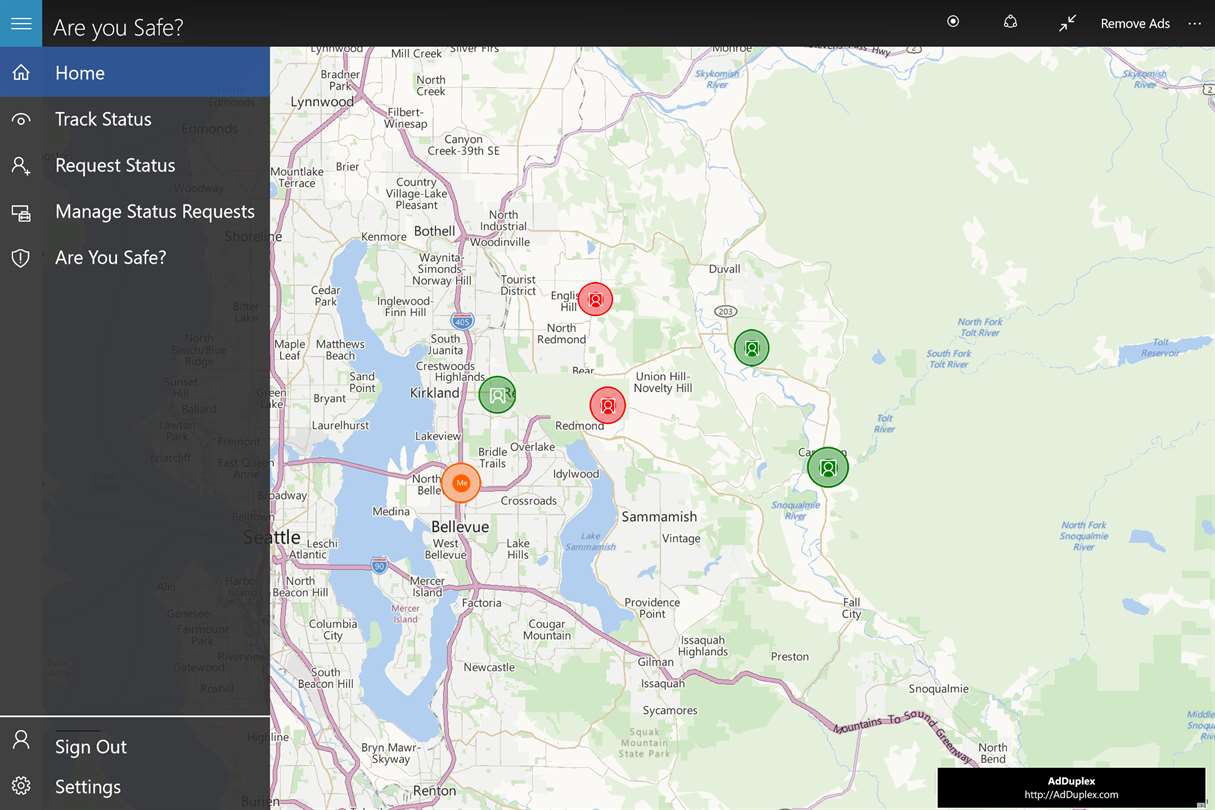Open the connected circles group icon
This screenshot has height=810, width=1215.
click(x=1010, y=22)
